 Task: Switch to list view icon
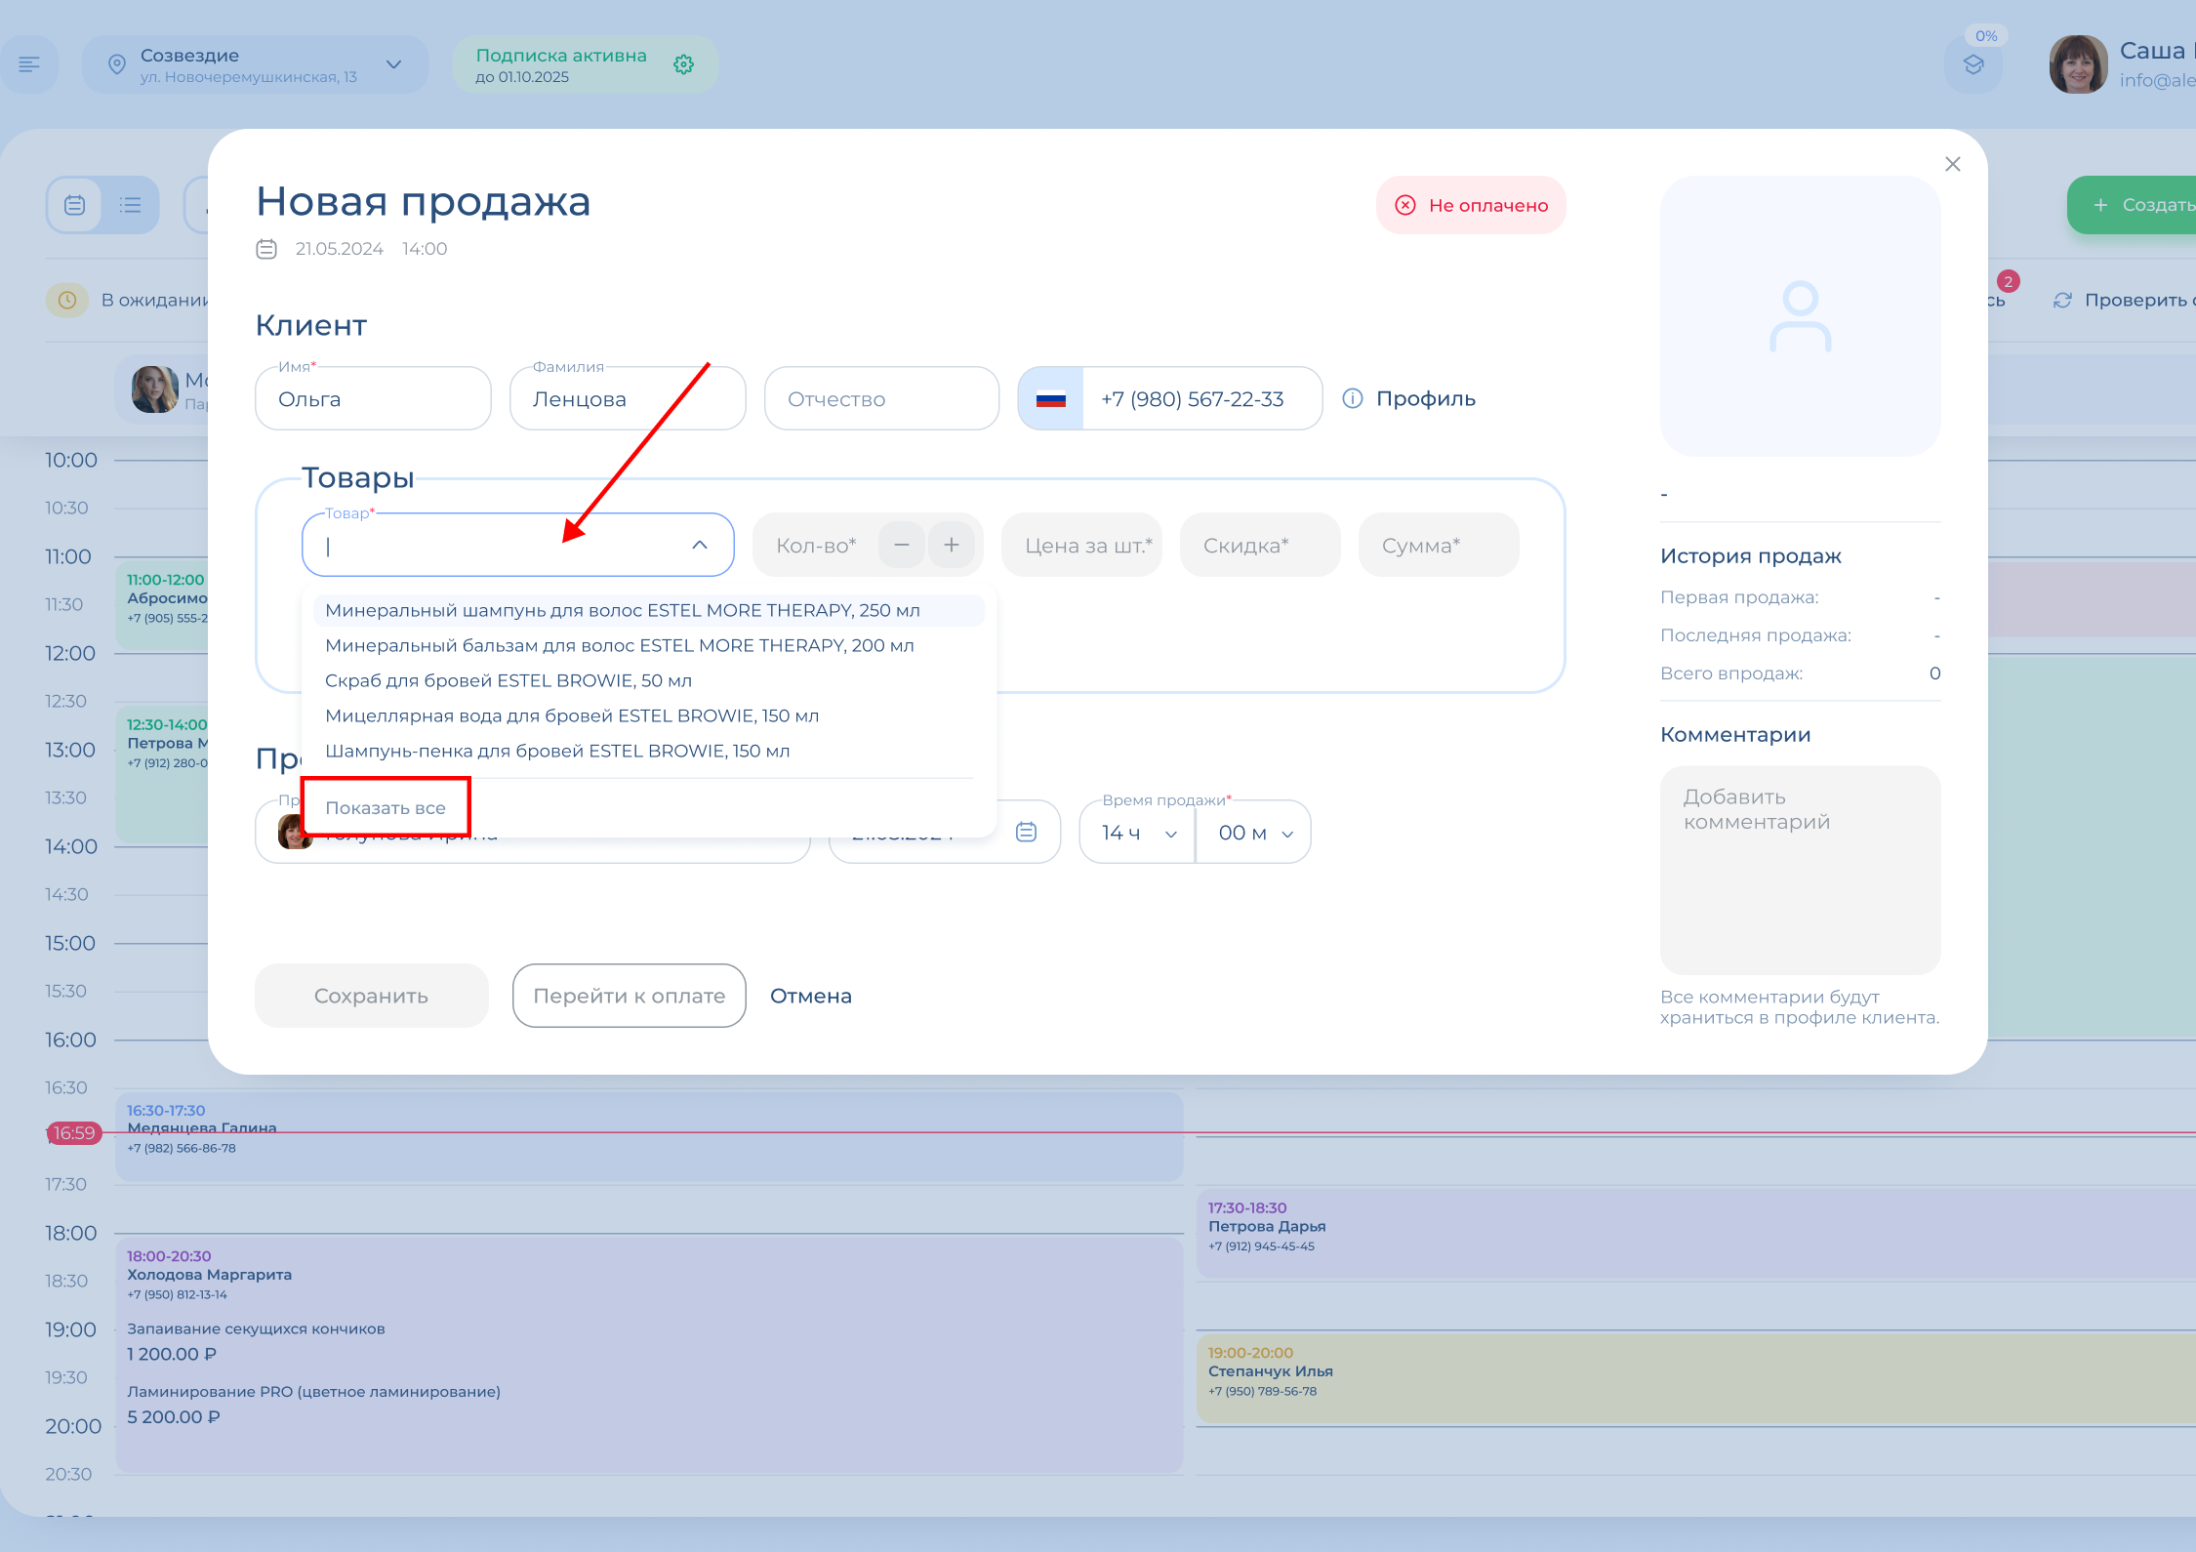(x=130, y=205)
